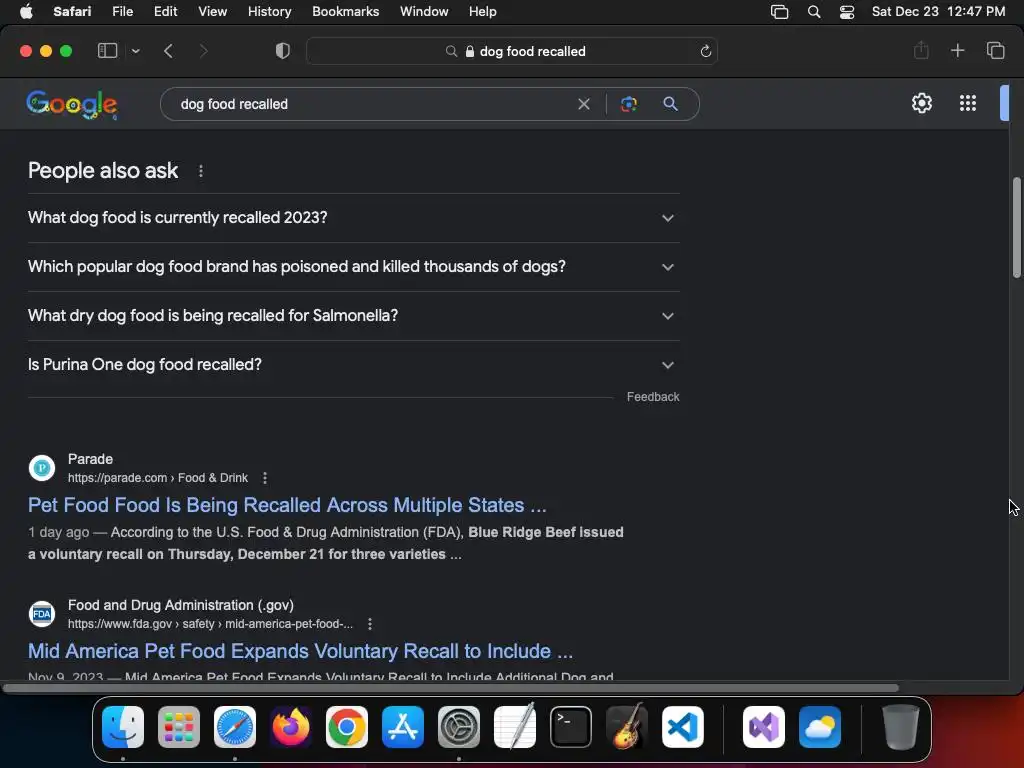The image size is (1024, 768).
Task: Open TextEdit from the Dock
Action: coord(515,727)
